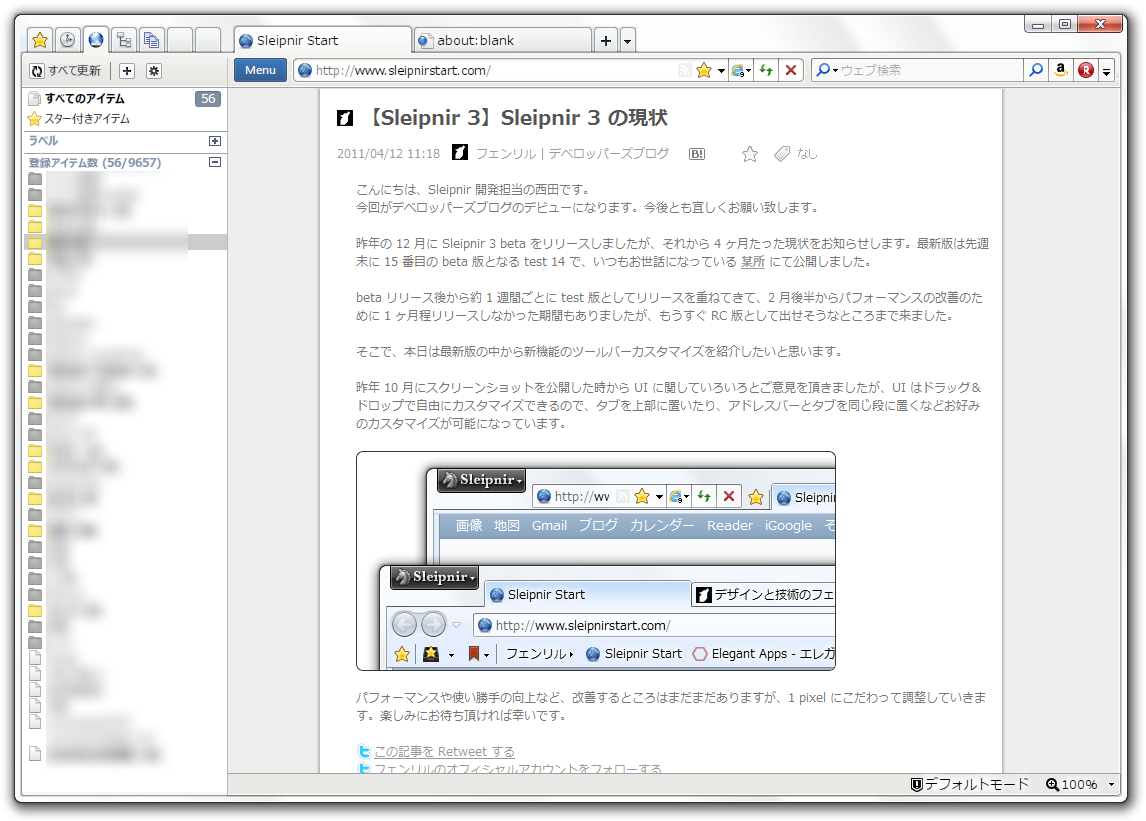The image size is (1146, 821).
Task: Click the refresh-all feeds icon
Action: pyautogui.click(x=37, y=71)
